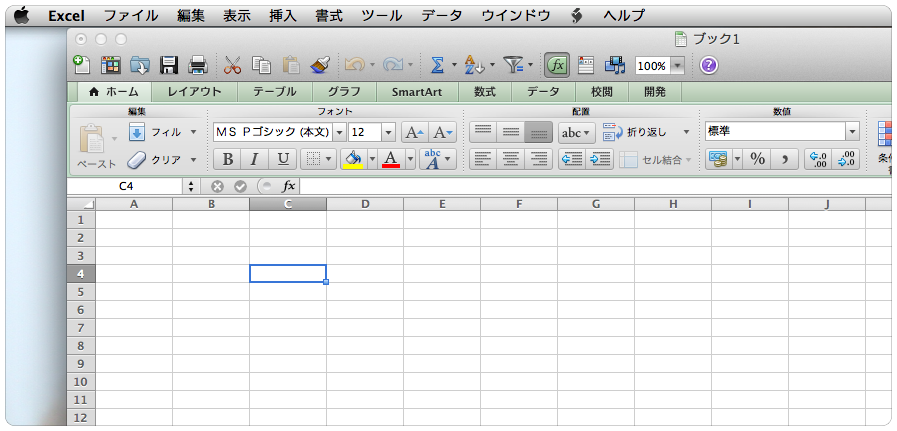Apply comma style format
897x431 pixels.
(785, 159)
